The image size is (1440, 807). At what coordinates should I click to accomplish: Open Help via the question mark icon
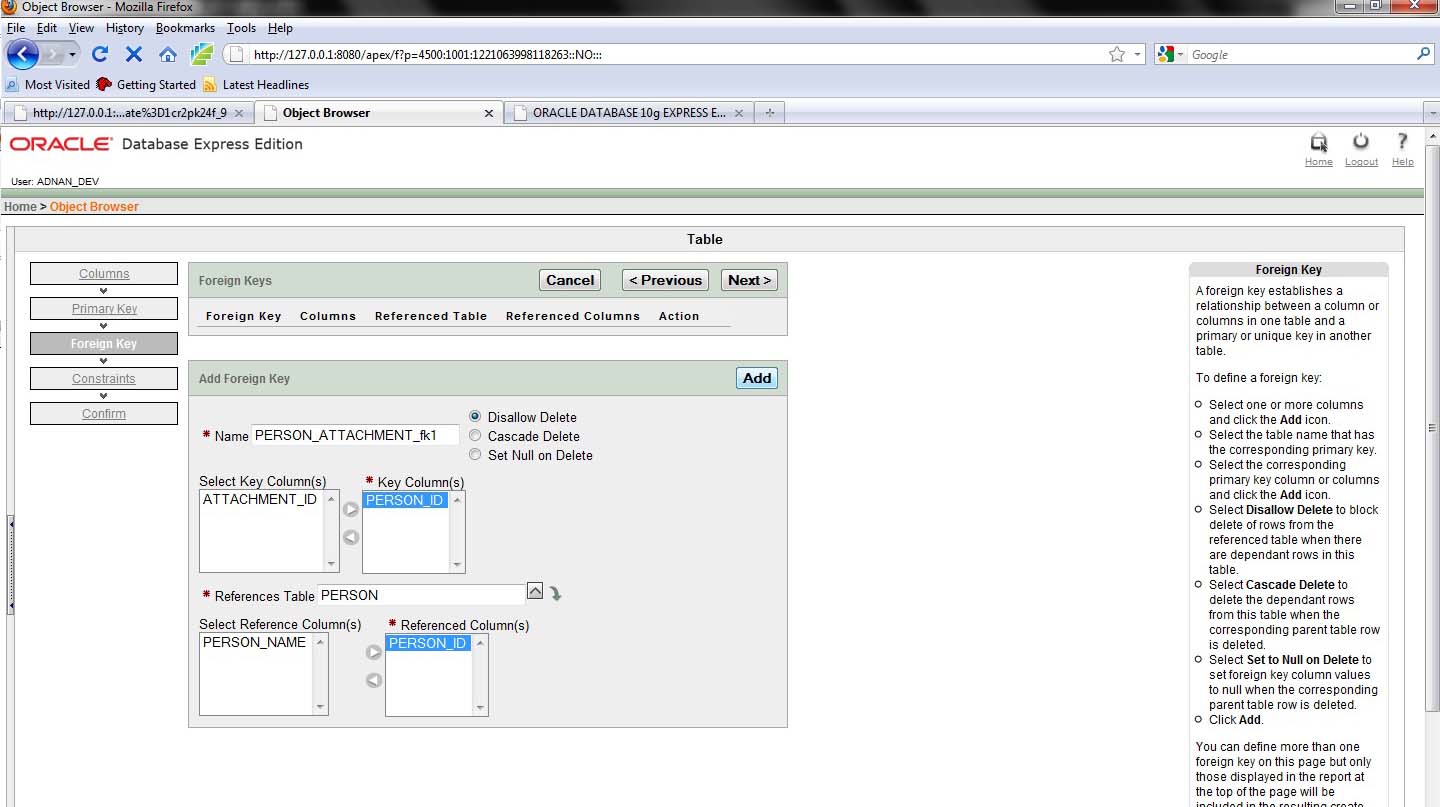pos(1402,143)
